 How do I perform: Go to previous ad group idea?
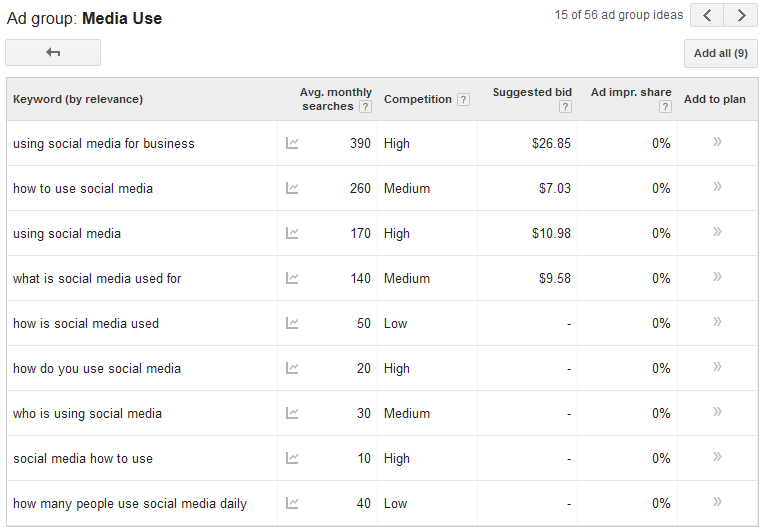coord(707,15)
